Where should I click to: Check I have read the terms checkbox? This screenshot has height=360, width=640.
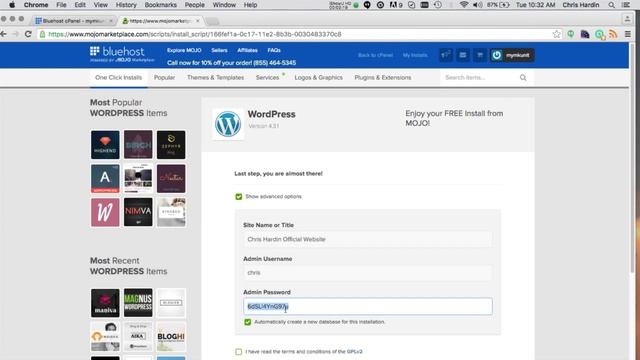[x=238, y=351]
